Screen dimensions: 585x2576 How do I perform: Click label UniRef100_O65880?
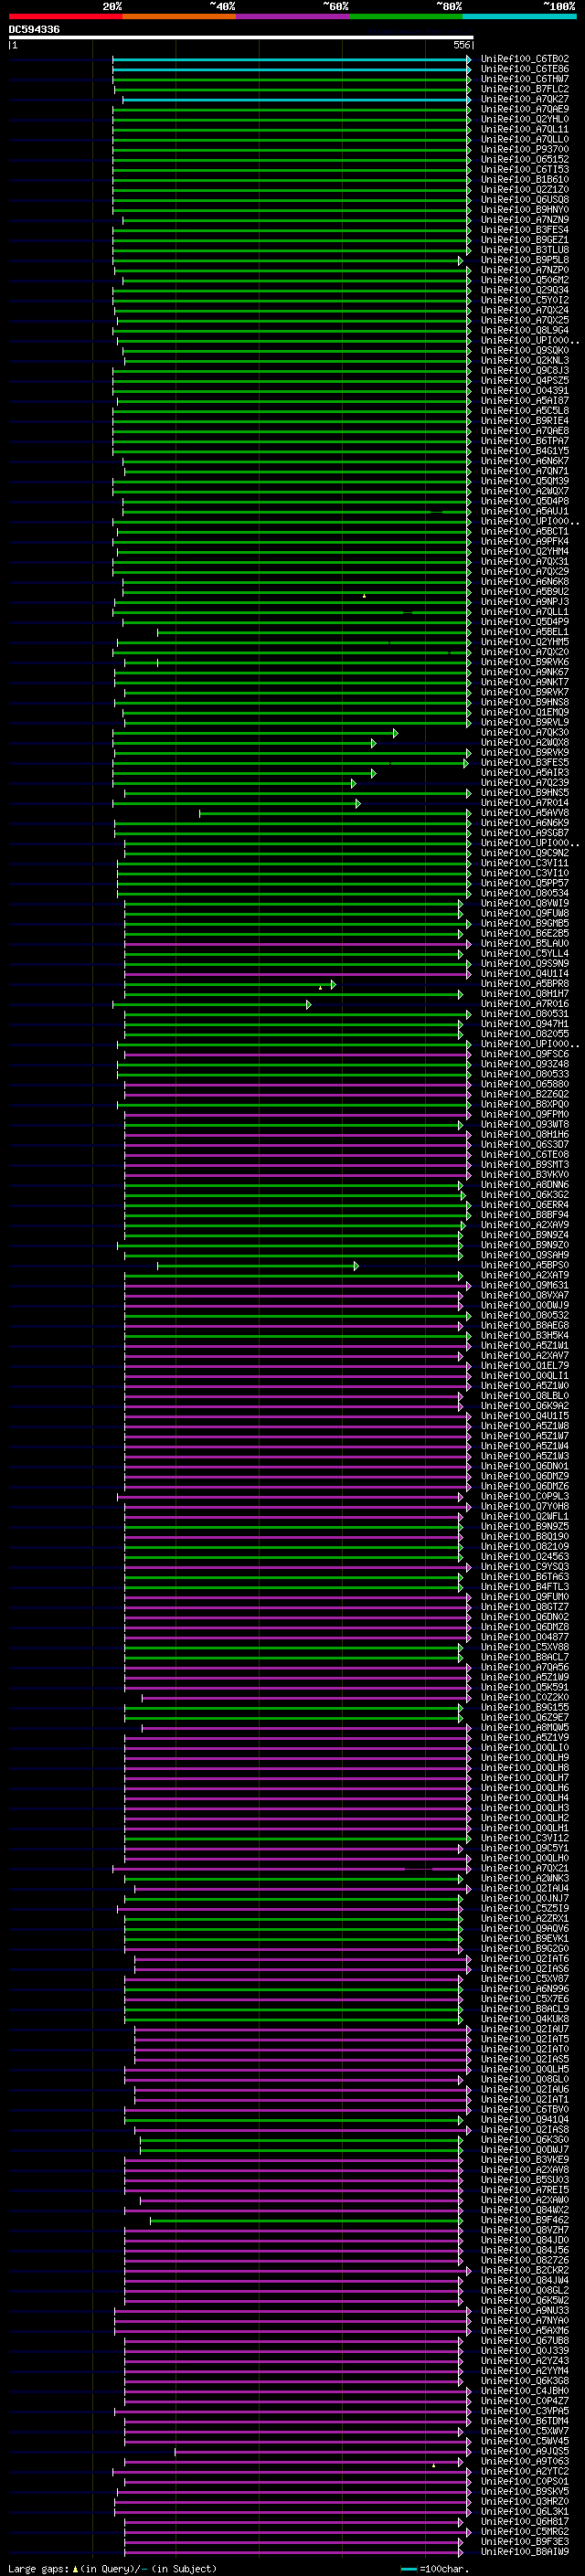point(525,1084)
